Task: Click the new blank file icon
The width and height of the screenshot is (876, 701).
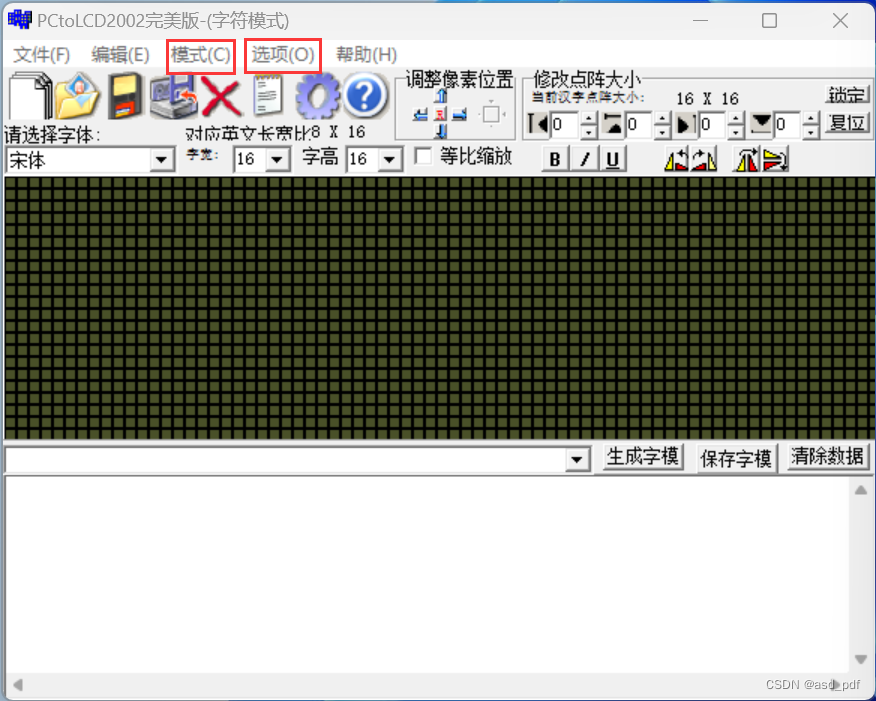Action: (x=30, y=96)
